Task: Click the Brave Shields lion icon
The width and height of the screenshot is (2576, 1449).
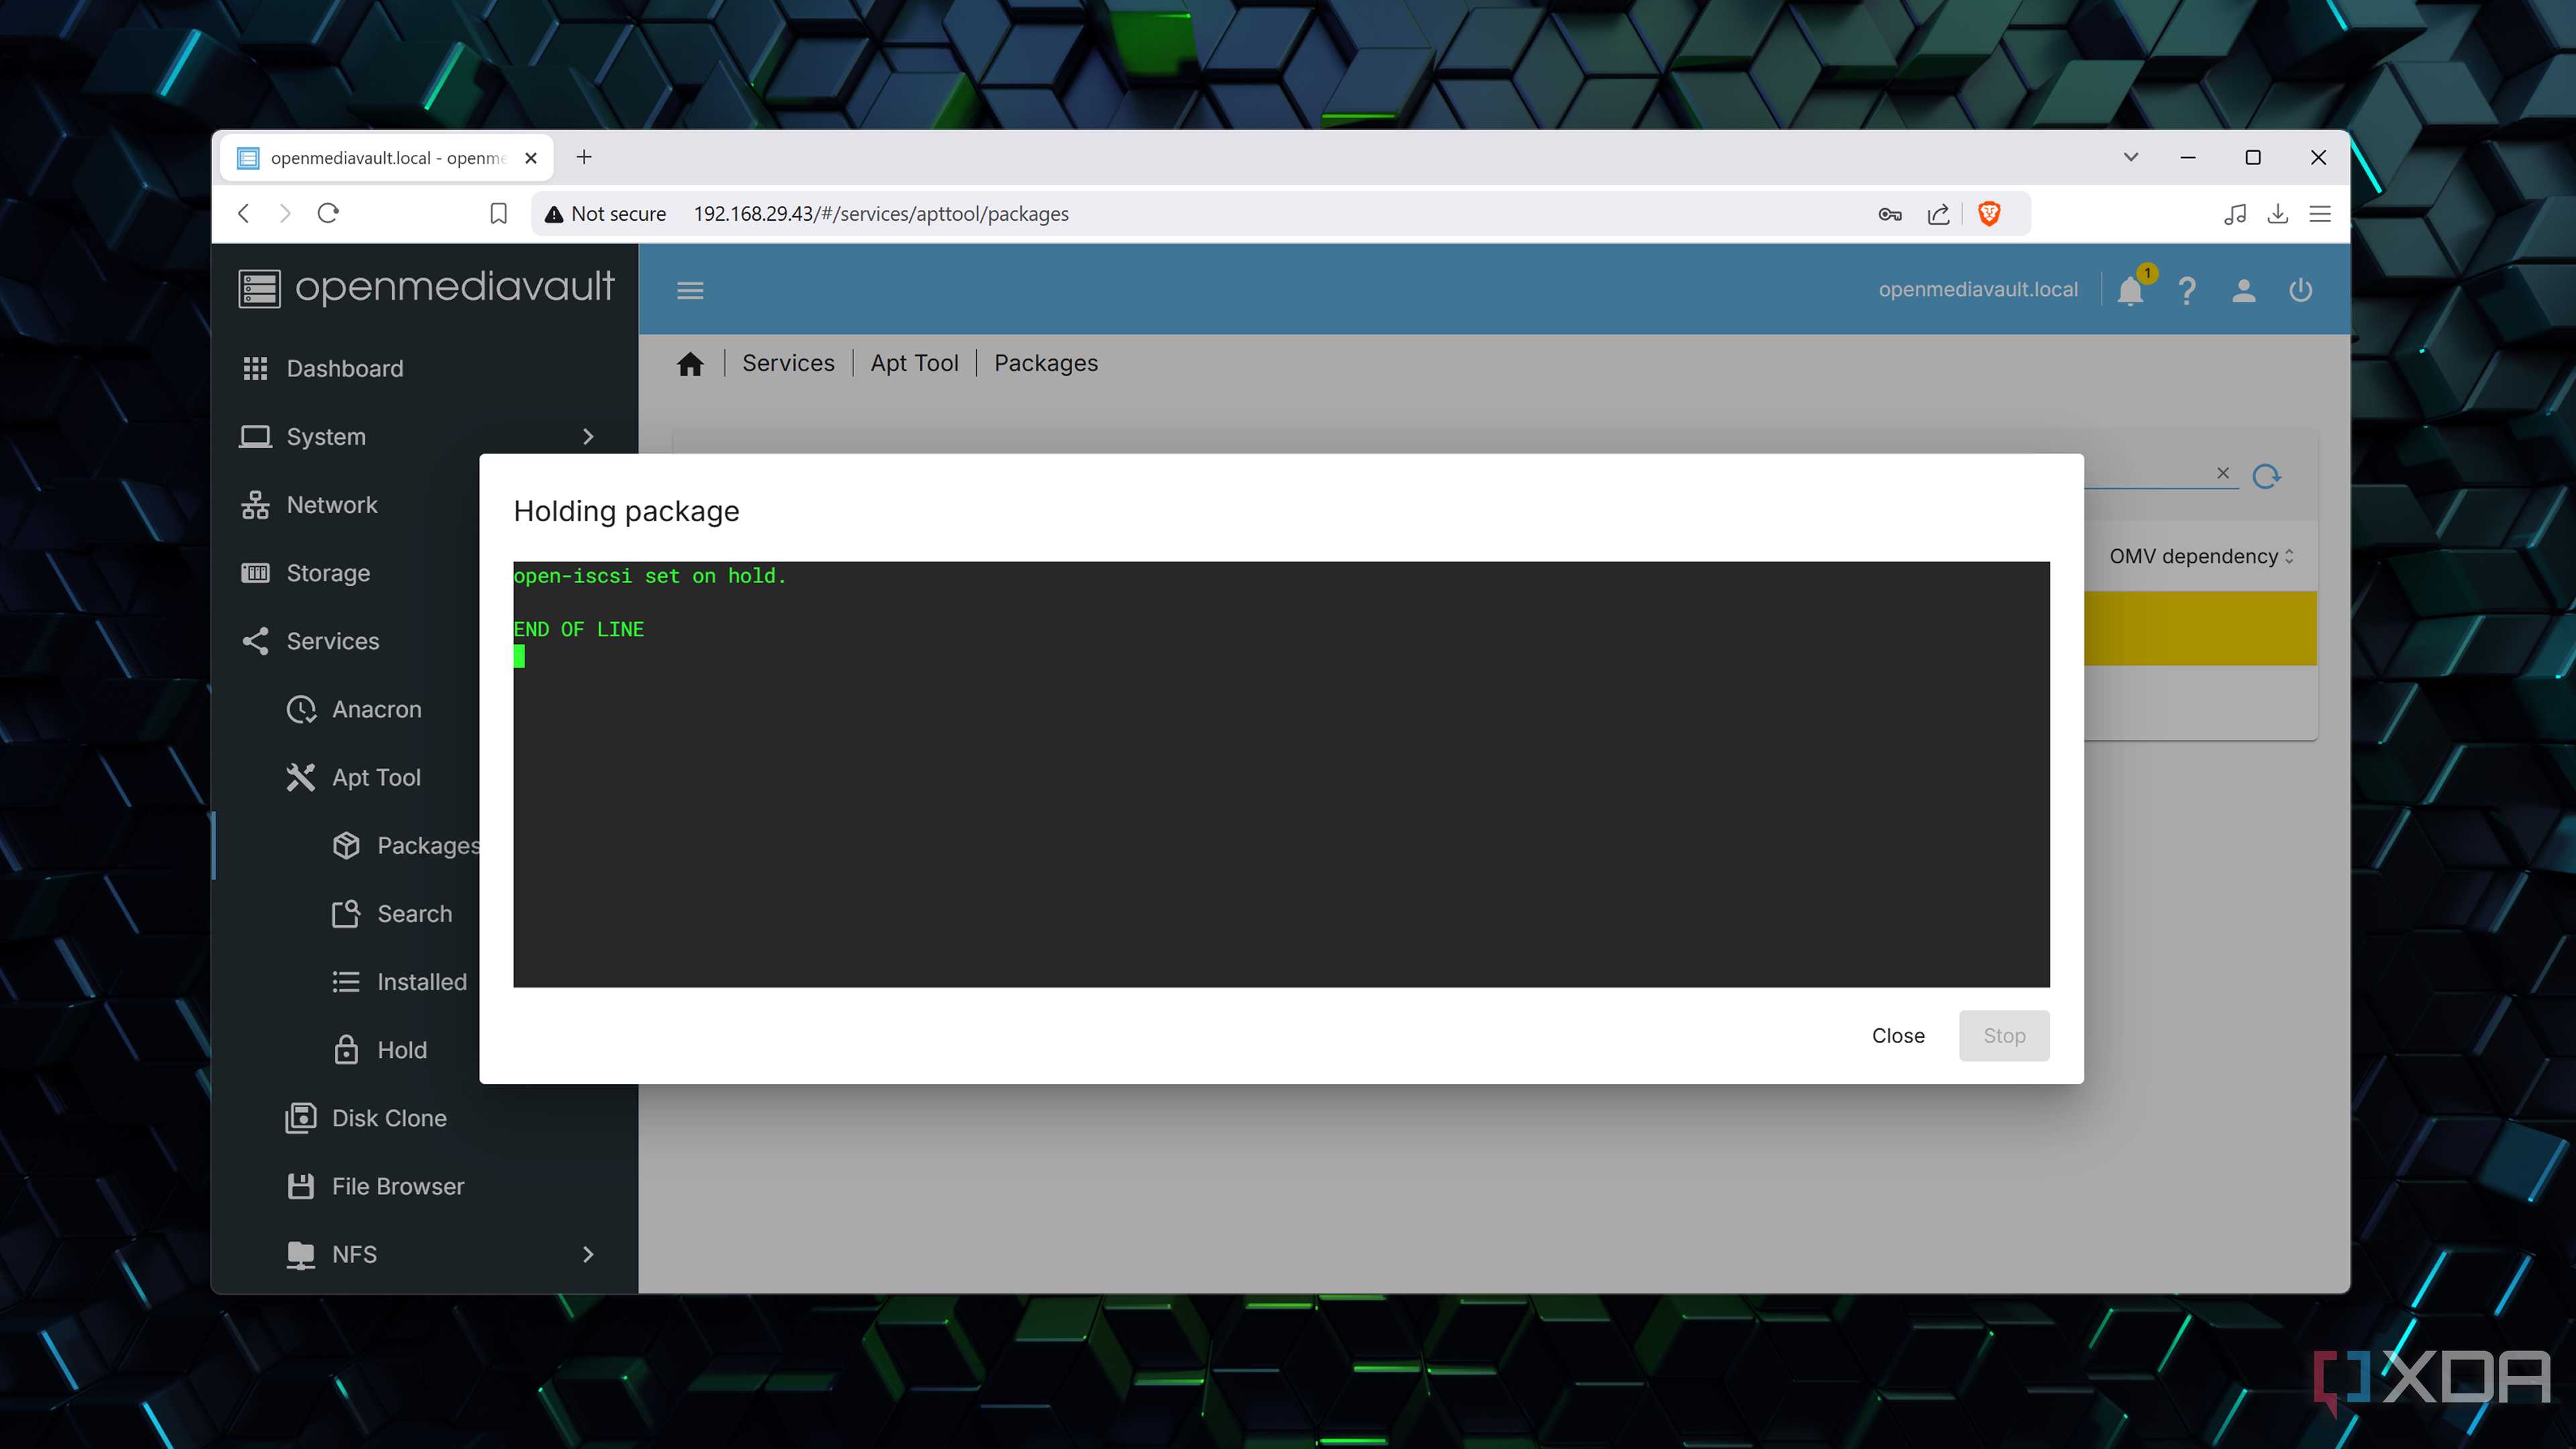Action: click(x=1989, y=213)
